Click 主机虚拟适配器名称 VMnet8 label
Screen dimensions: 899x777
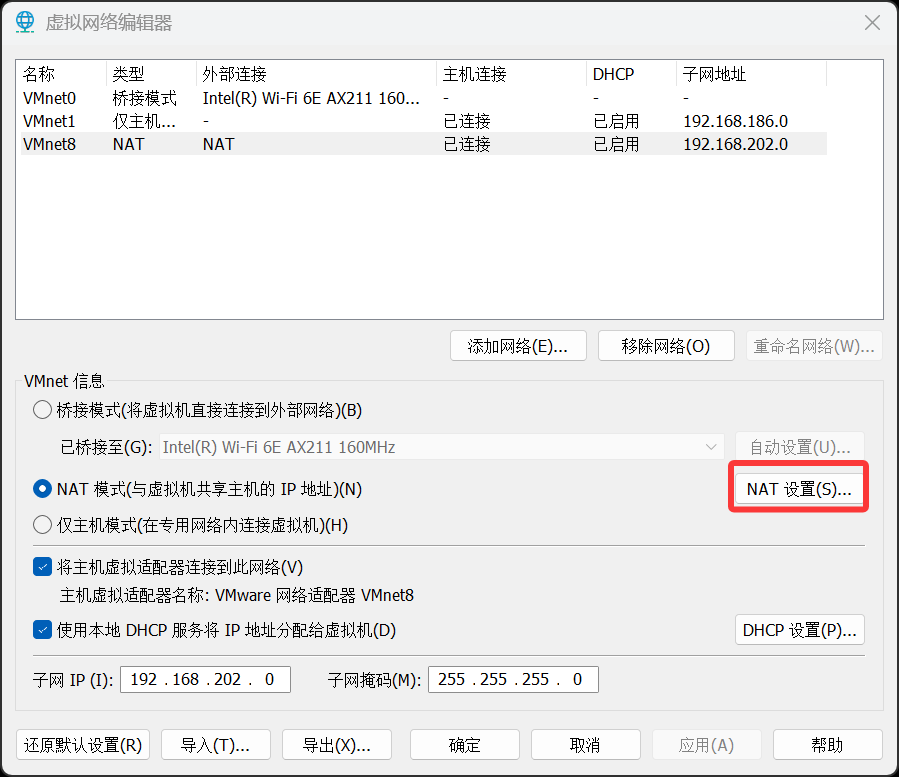[x=237, y=595]
